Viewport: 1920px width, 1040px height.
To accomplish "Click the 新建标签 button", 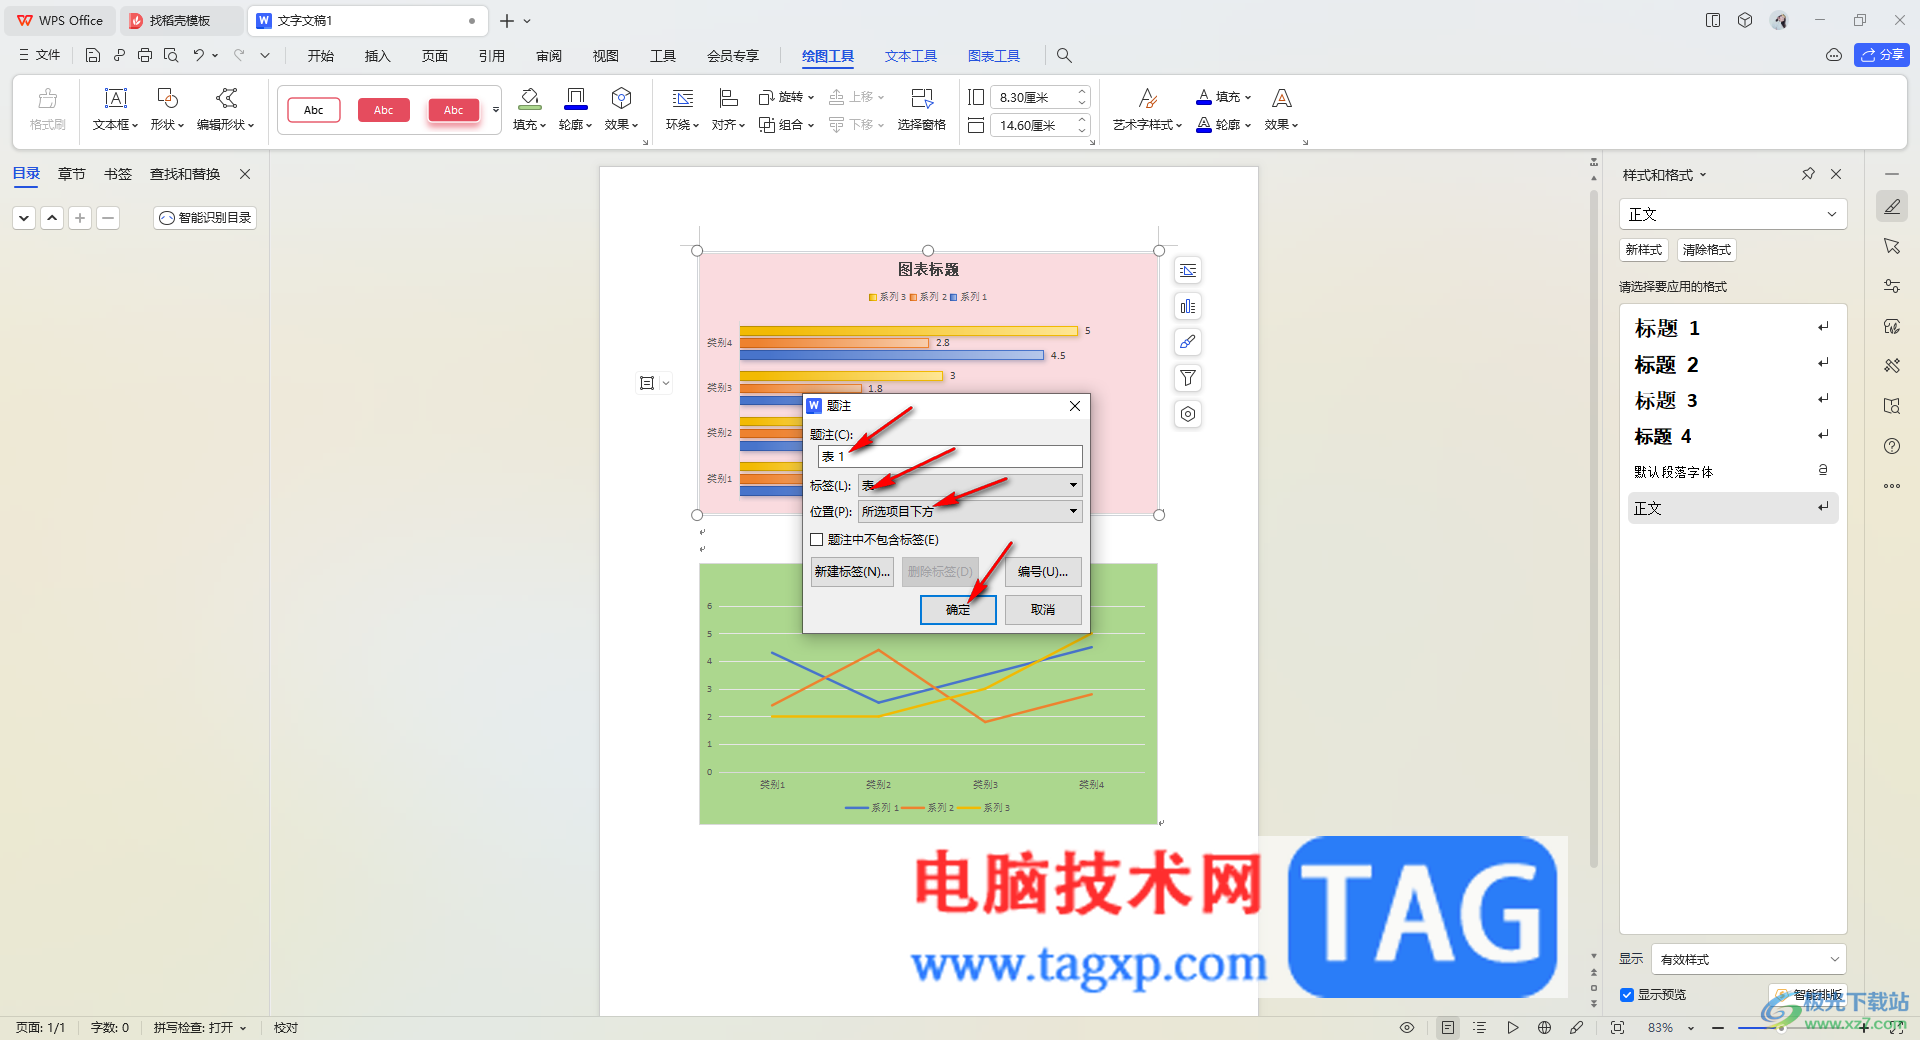I will [852, 572].
